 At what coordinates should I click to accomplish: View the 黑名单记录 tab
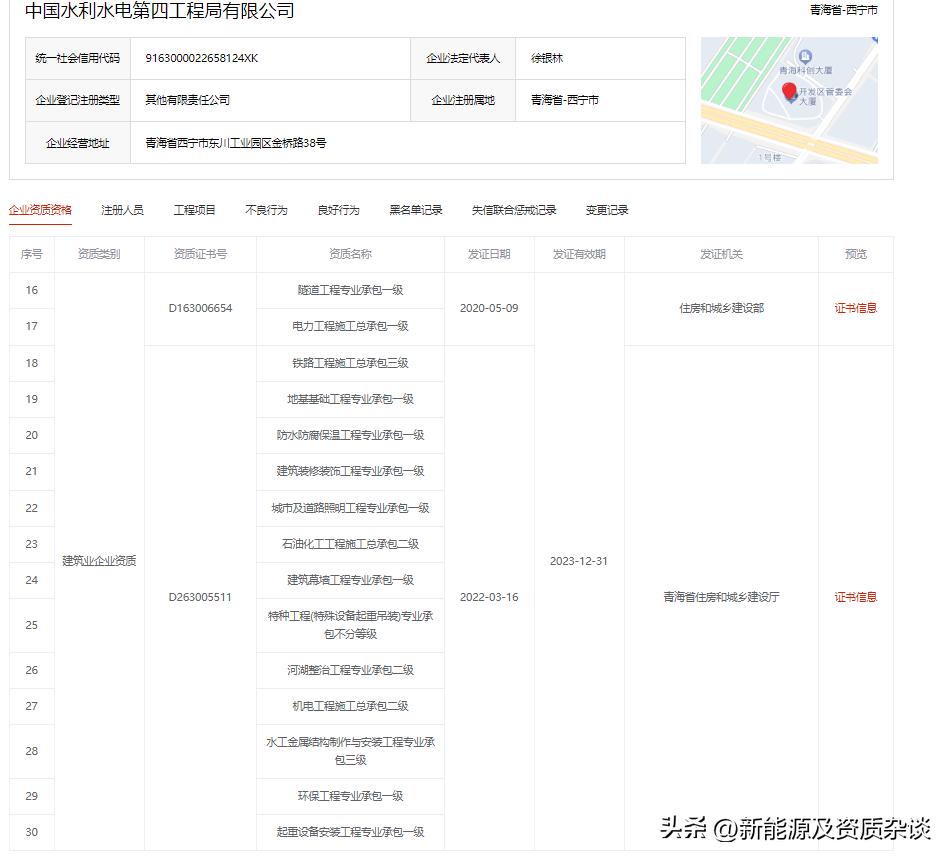click(415, 210)
